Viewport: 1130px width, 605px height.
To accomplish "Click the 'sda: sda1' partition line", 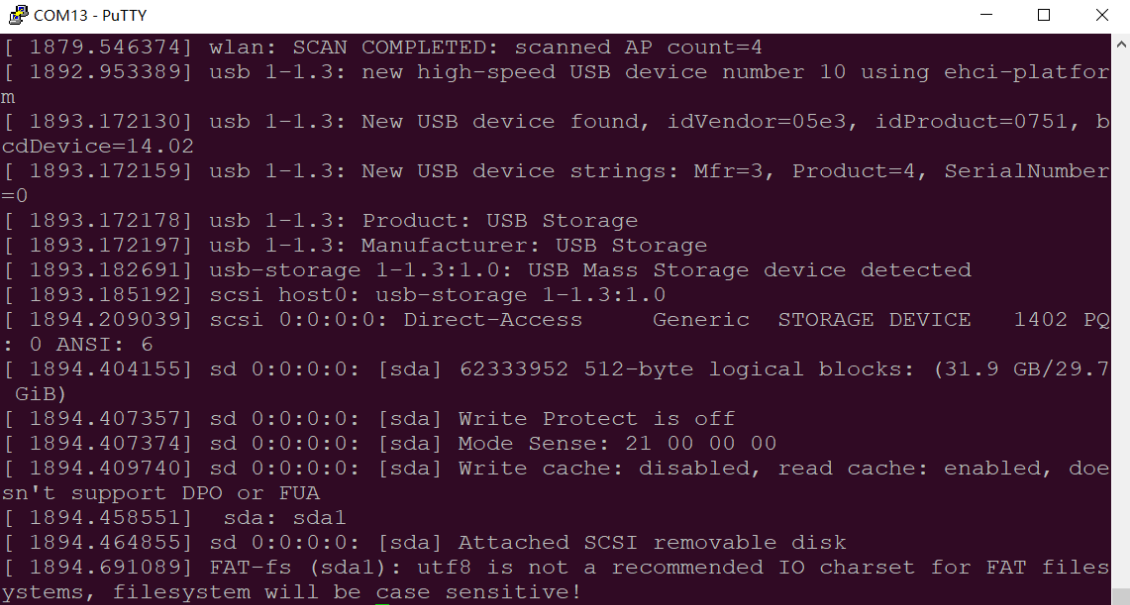I will click(175, 518).
